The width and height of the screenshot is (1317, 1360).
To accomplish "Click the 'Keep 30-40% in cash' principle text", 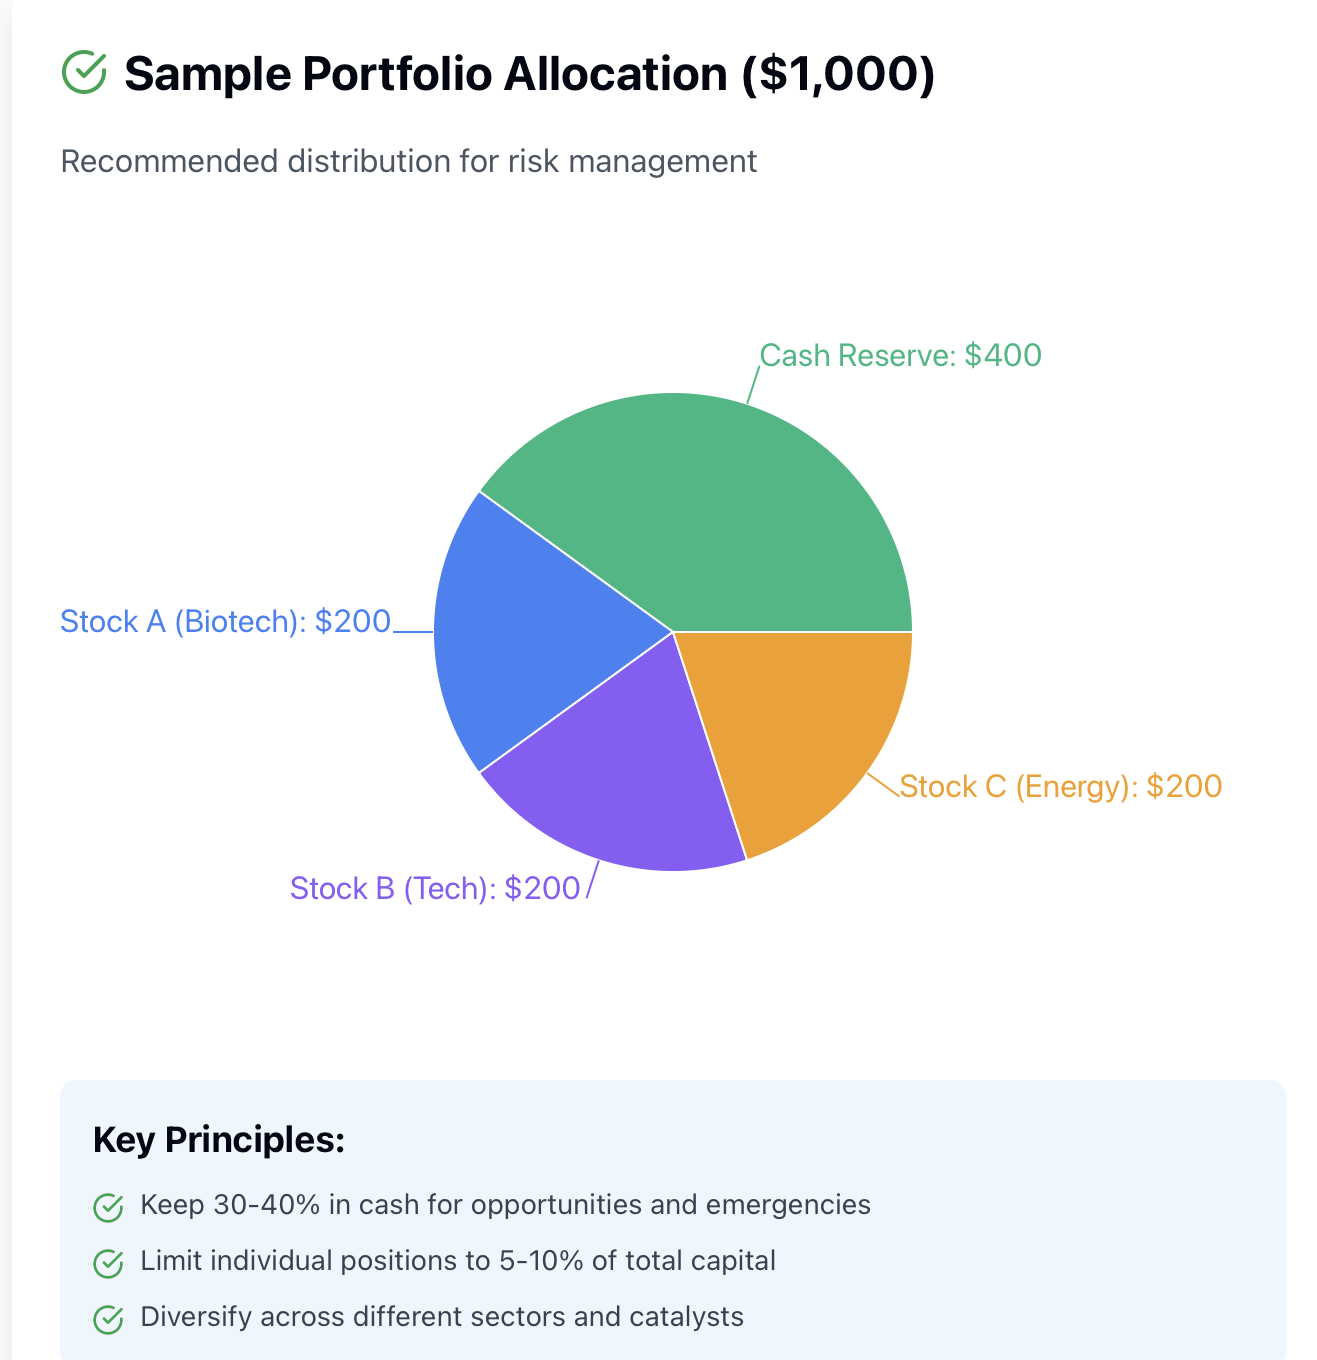I will pyautogui.click(x=506, y=1205).
